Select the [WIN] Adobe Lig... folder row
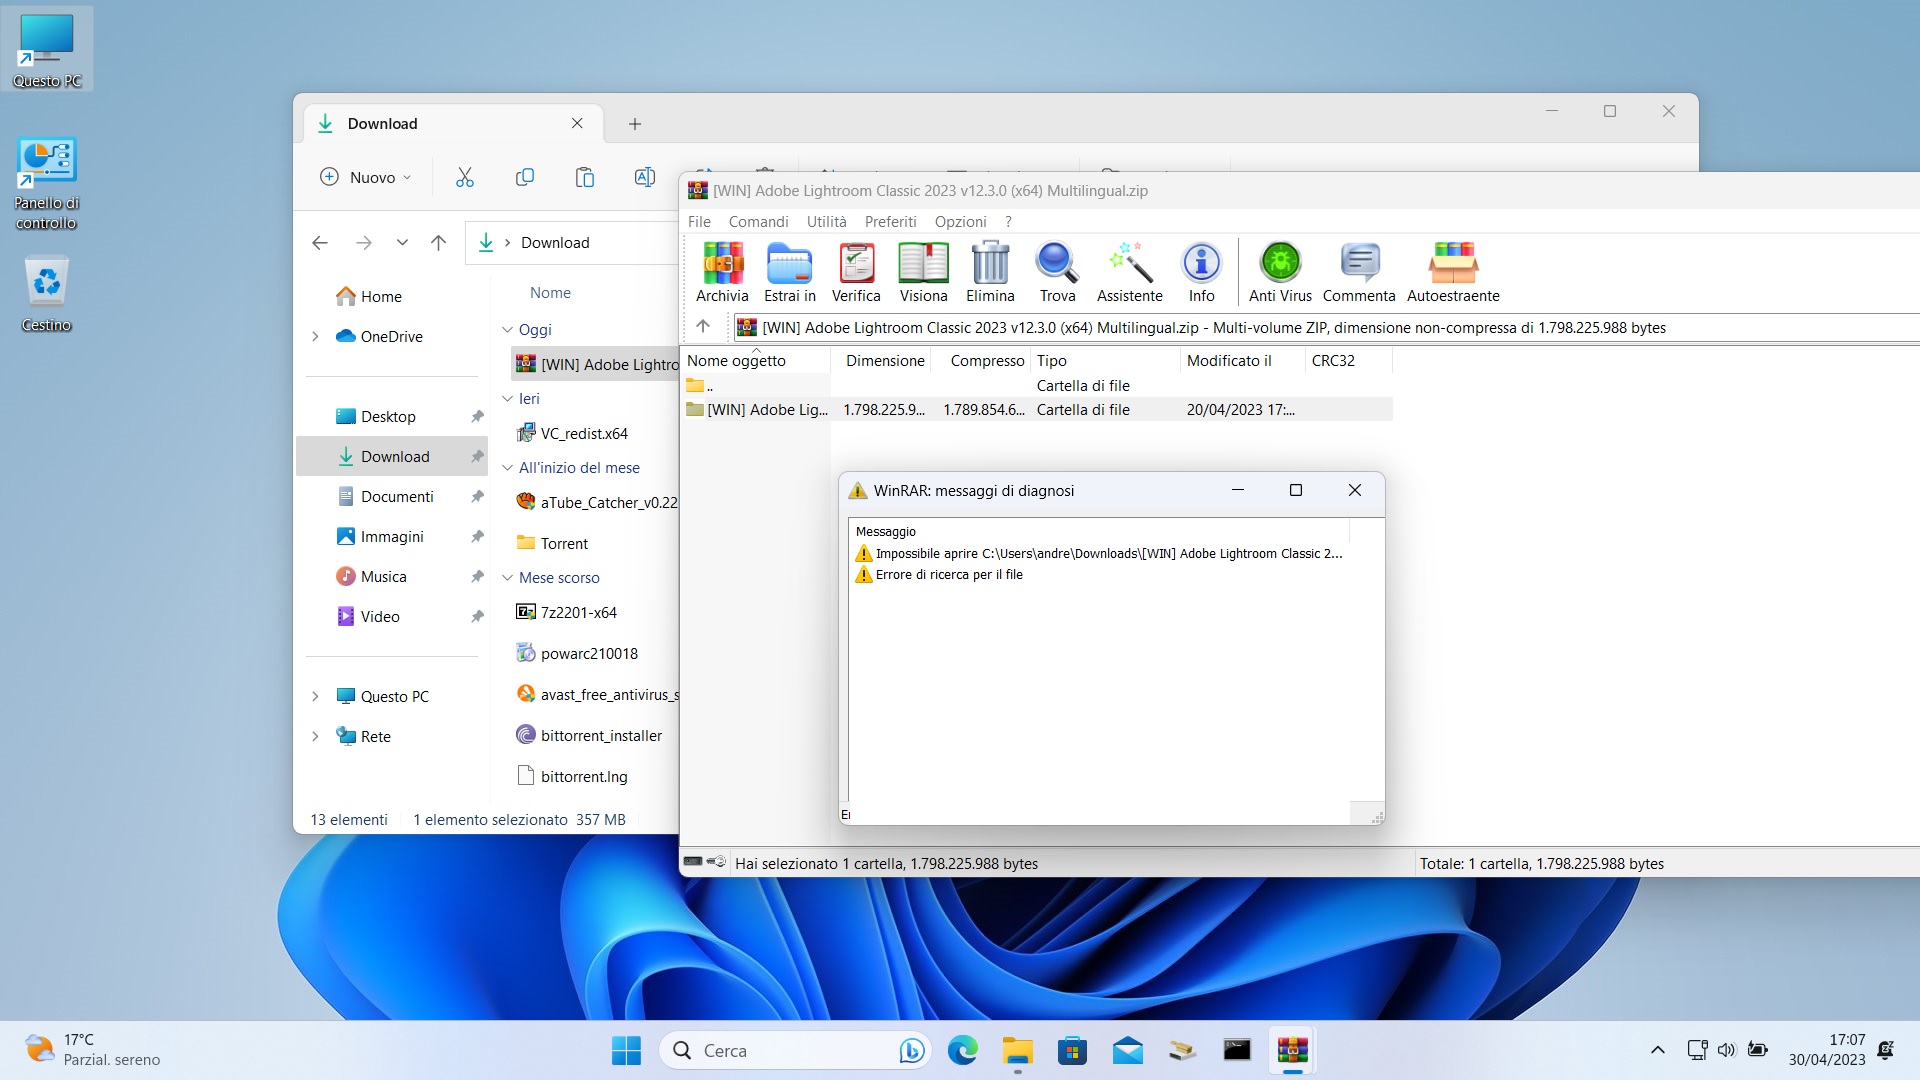Screen dimensions: 1920x1080 pyautogui.click(x=1037, y=409)
